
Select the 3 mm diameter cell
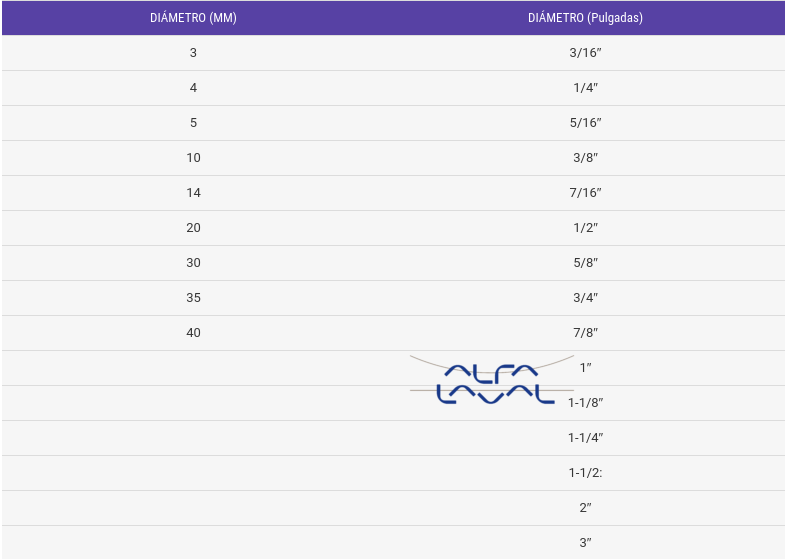[193, 53]
